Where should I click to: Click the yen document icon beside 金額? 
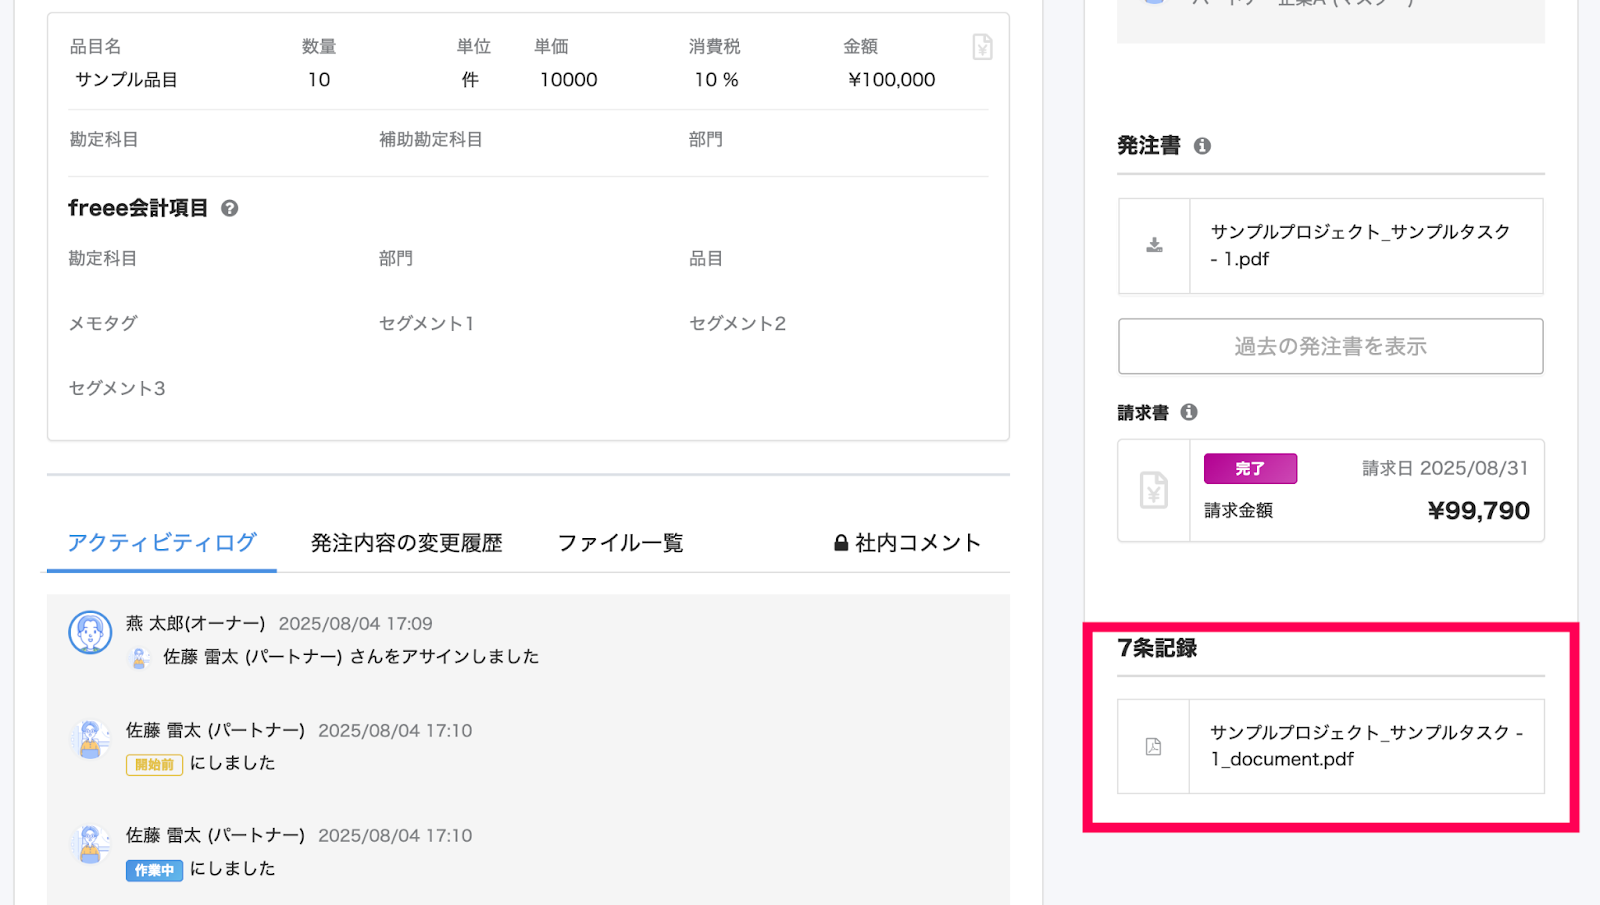click(x=982, y=46)
